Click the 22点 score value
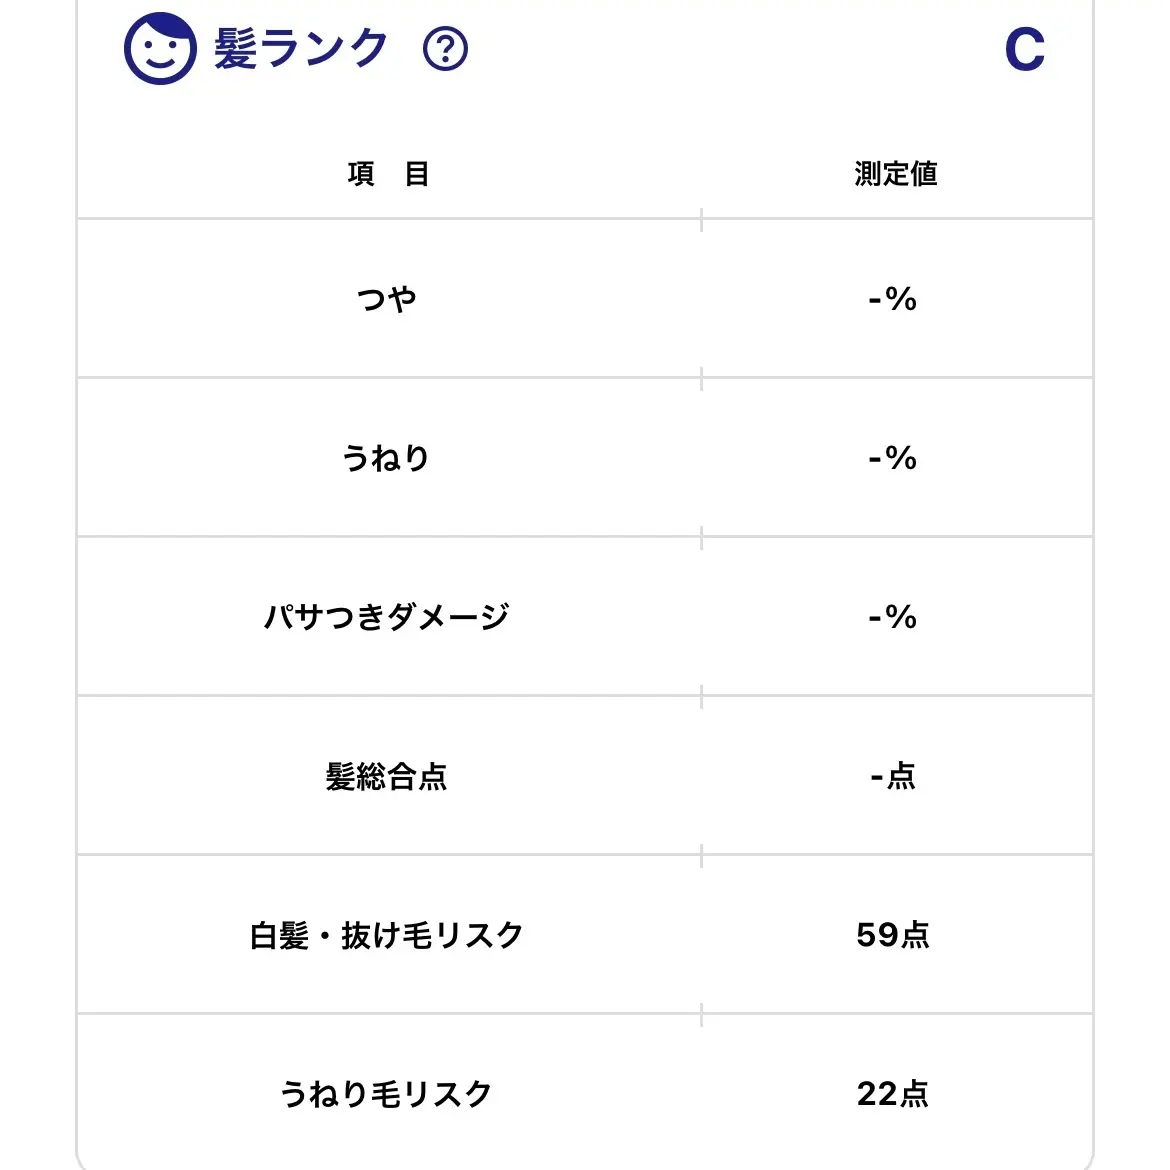 point(893,1095)
